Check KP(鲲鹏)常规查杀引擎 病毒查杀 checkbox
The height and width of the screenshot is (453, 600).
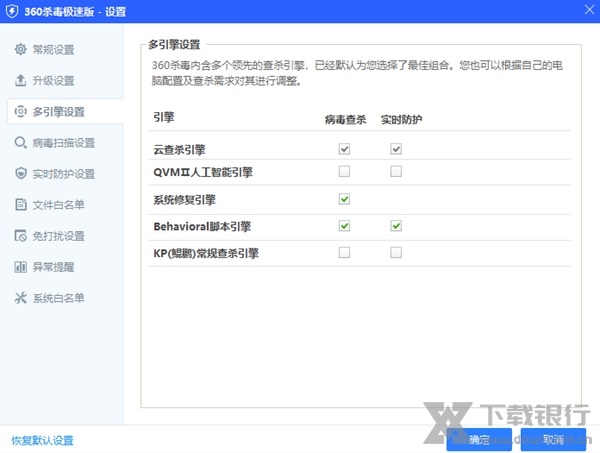(344, 253)
